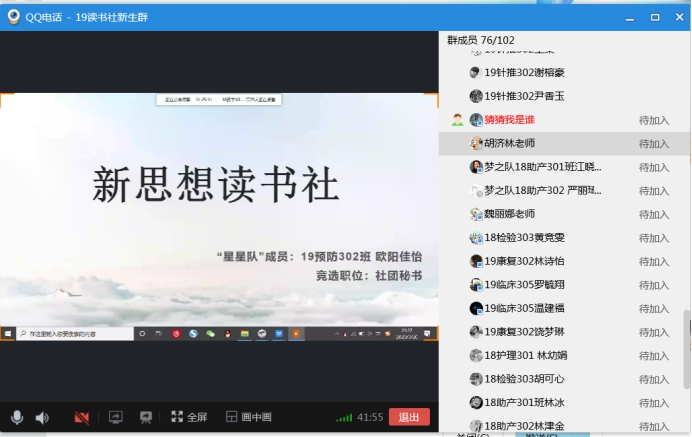Screen dimensions: 692x437
Task: Mute the microphone in the call toolbar
Action: coord(17,417)
